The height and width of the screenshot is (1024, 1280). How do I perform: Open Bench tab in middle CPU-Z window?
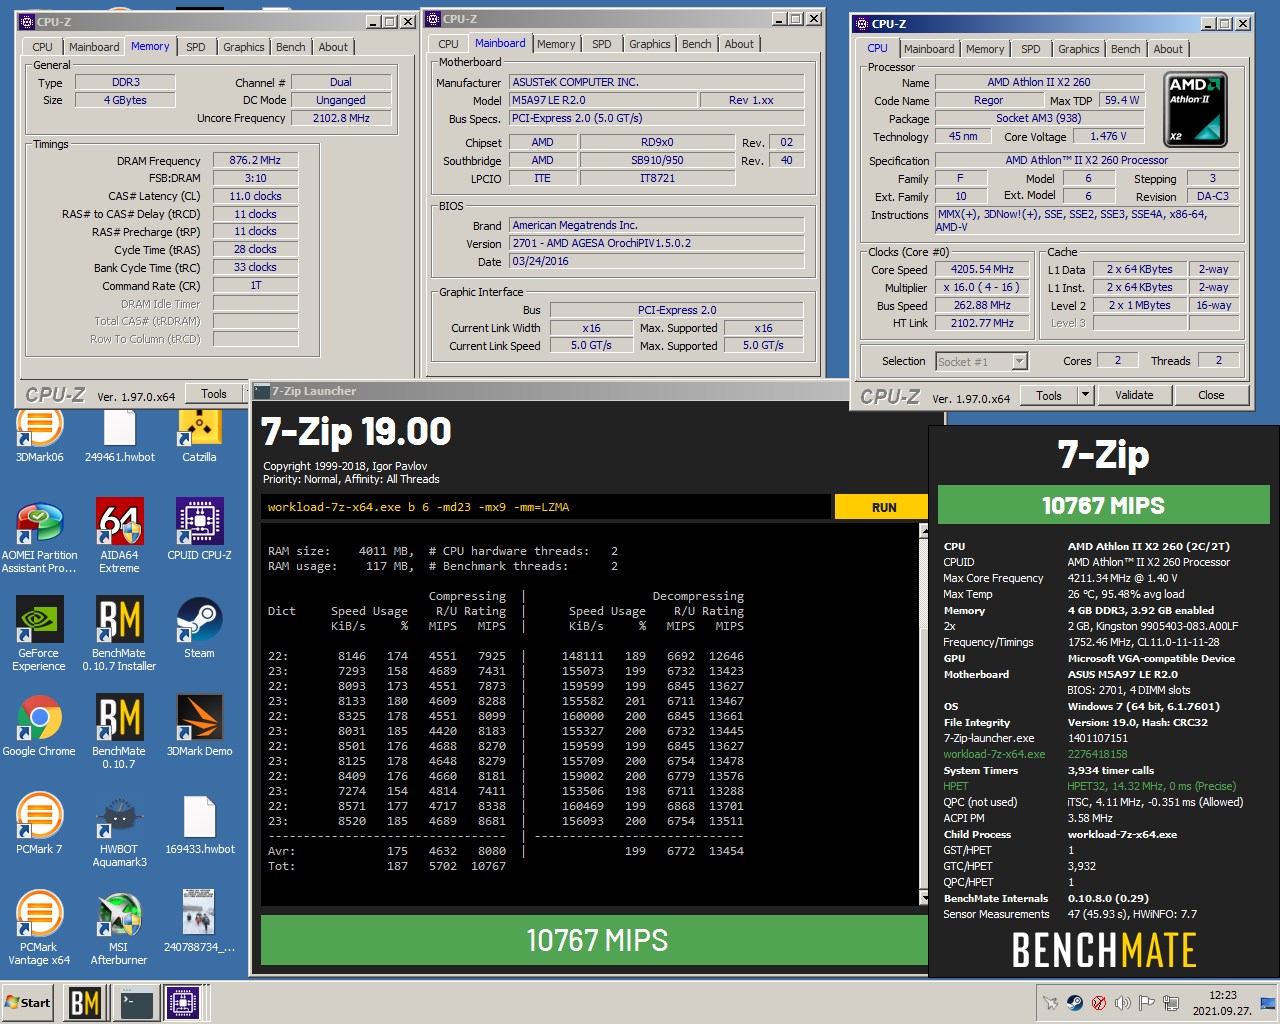(697, 44)
